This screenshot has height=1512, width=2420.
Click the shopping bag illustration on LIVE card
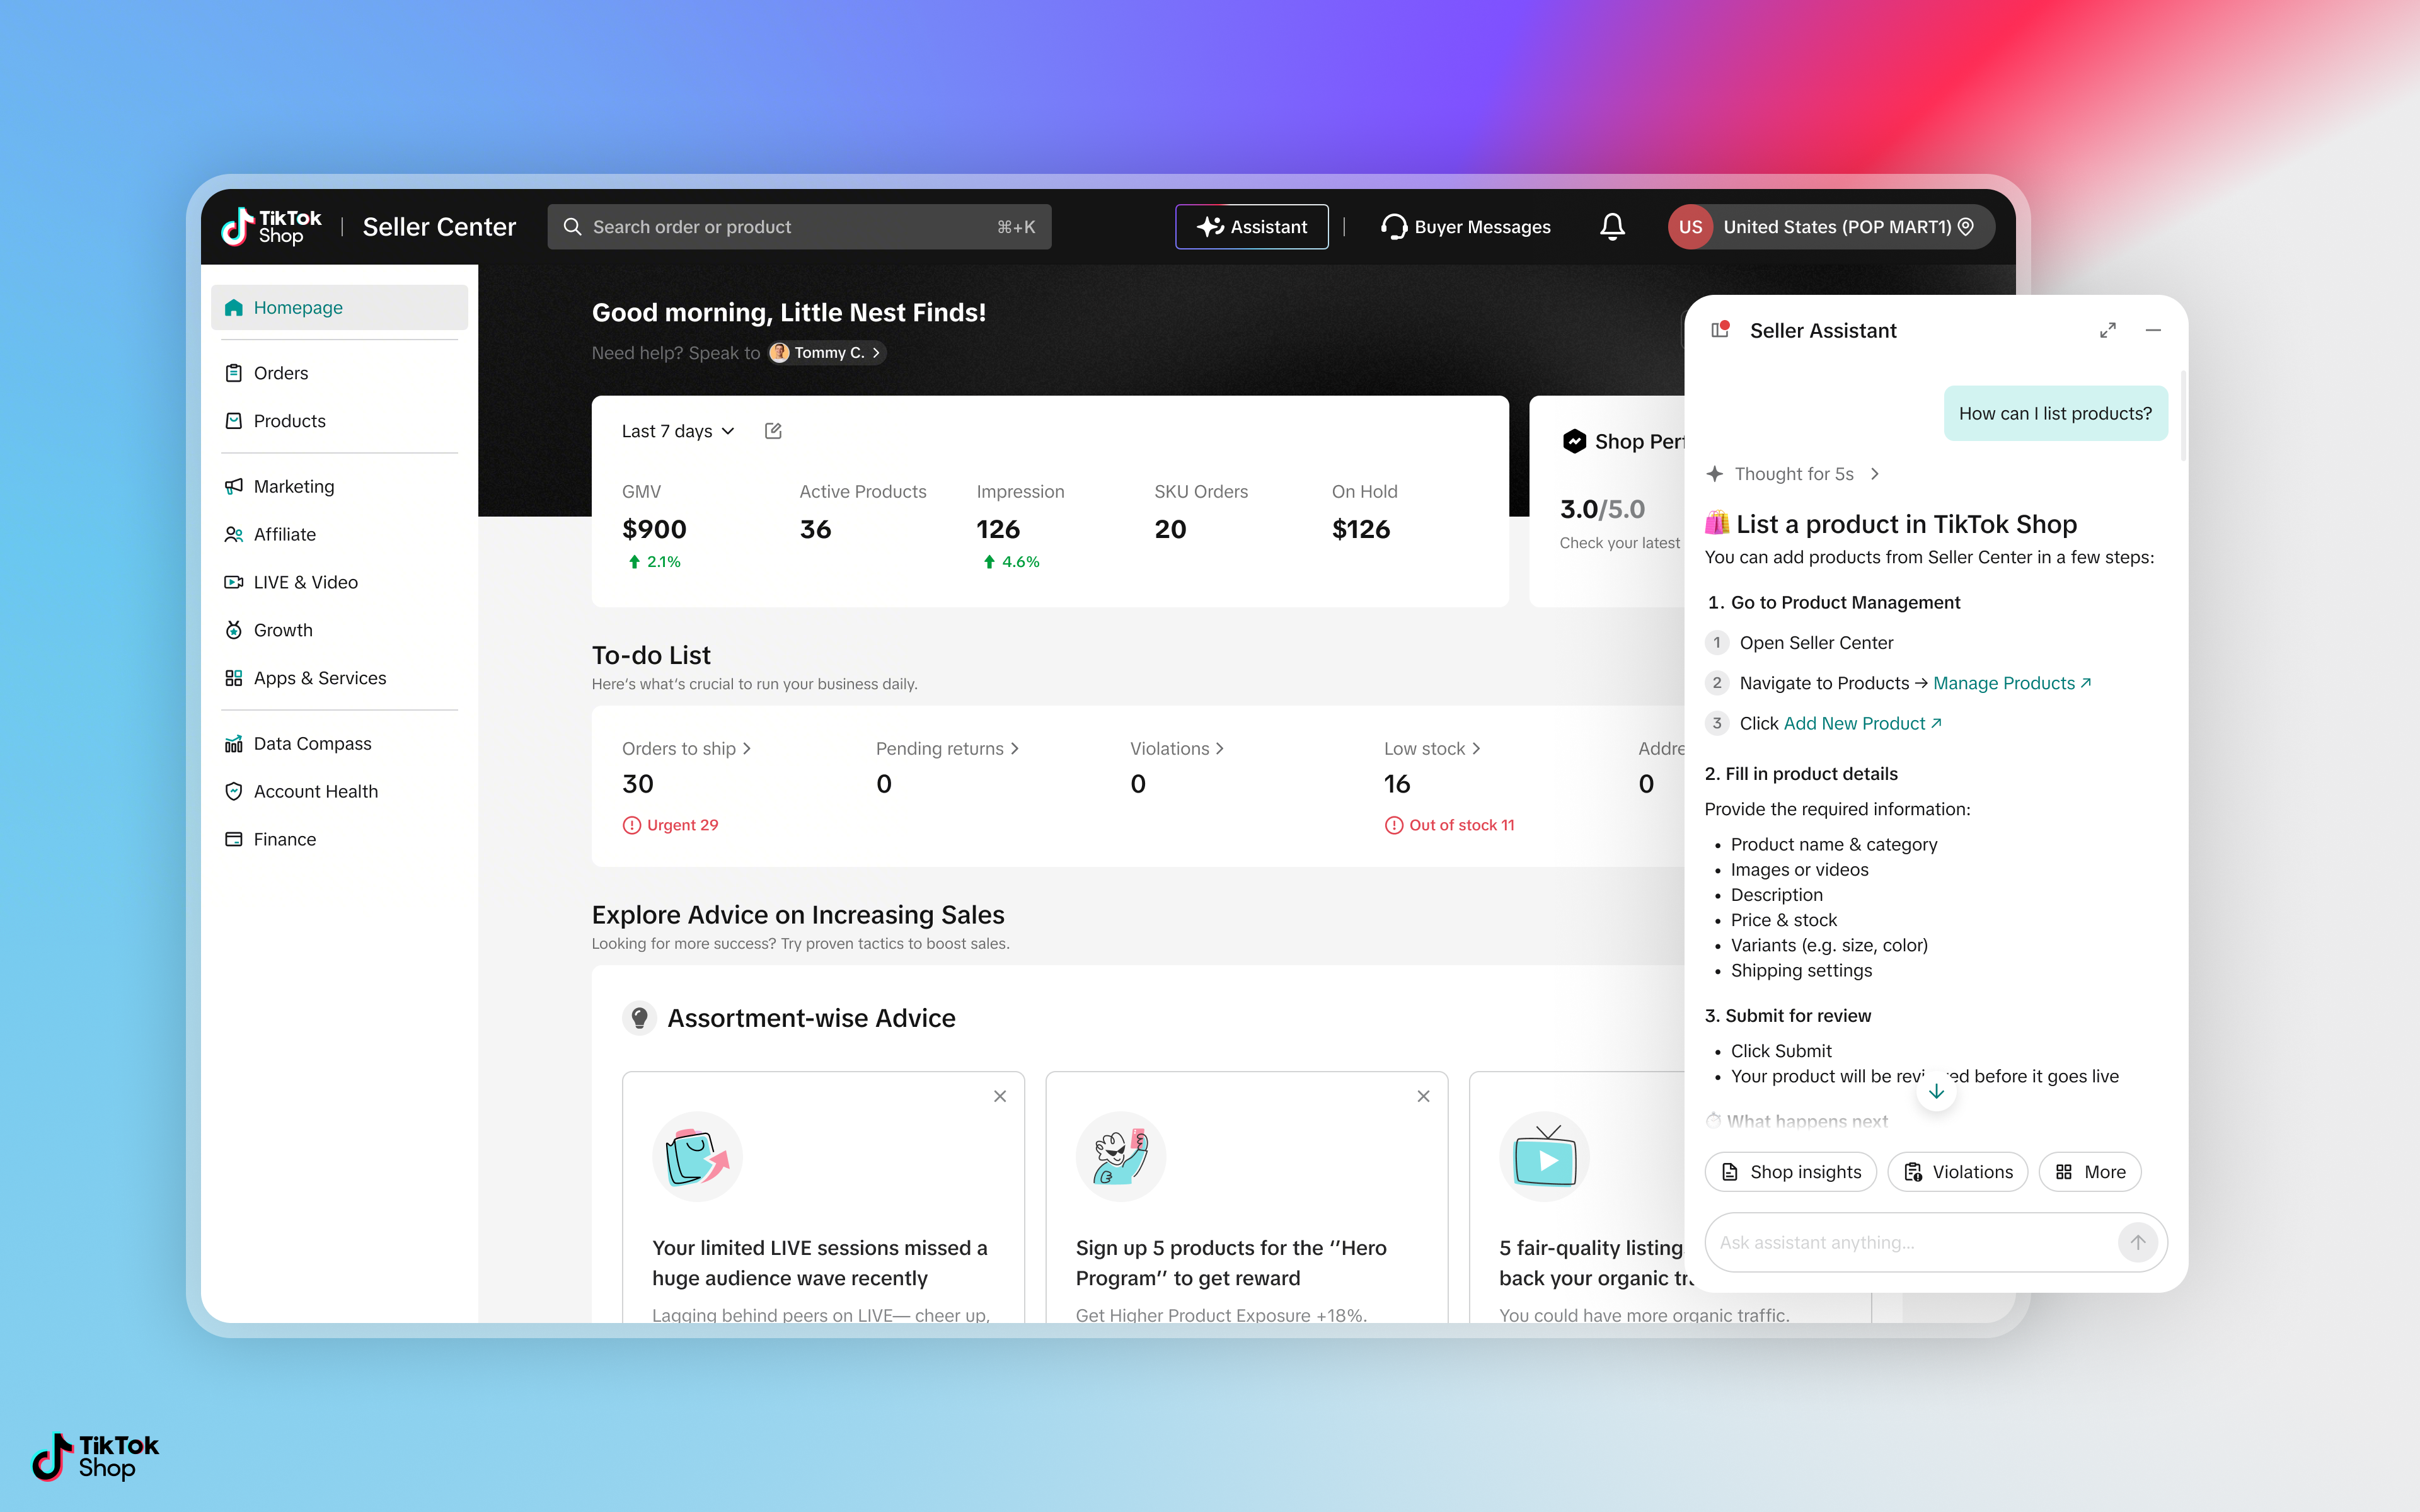pyautogui.click(x=697, y=1157)
